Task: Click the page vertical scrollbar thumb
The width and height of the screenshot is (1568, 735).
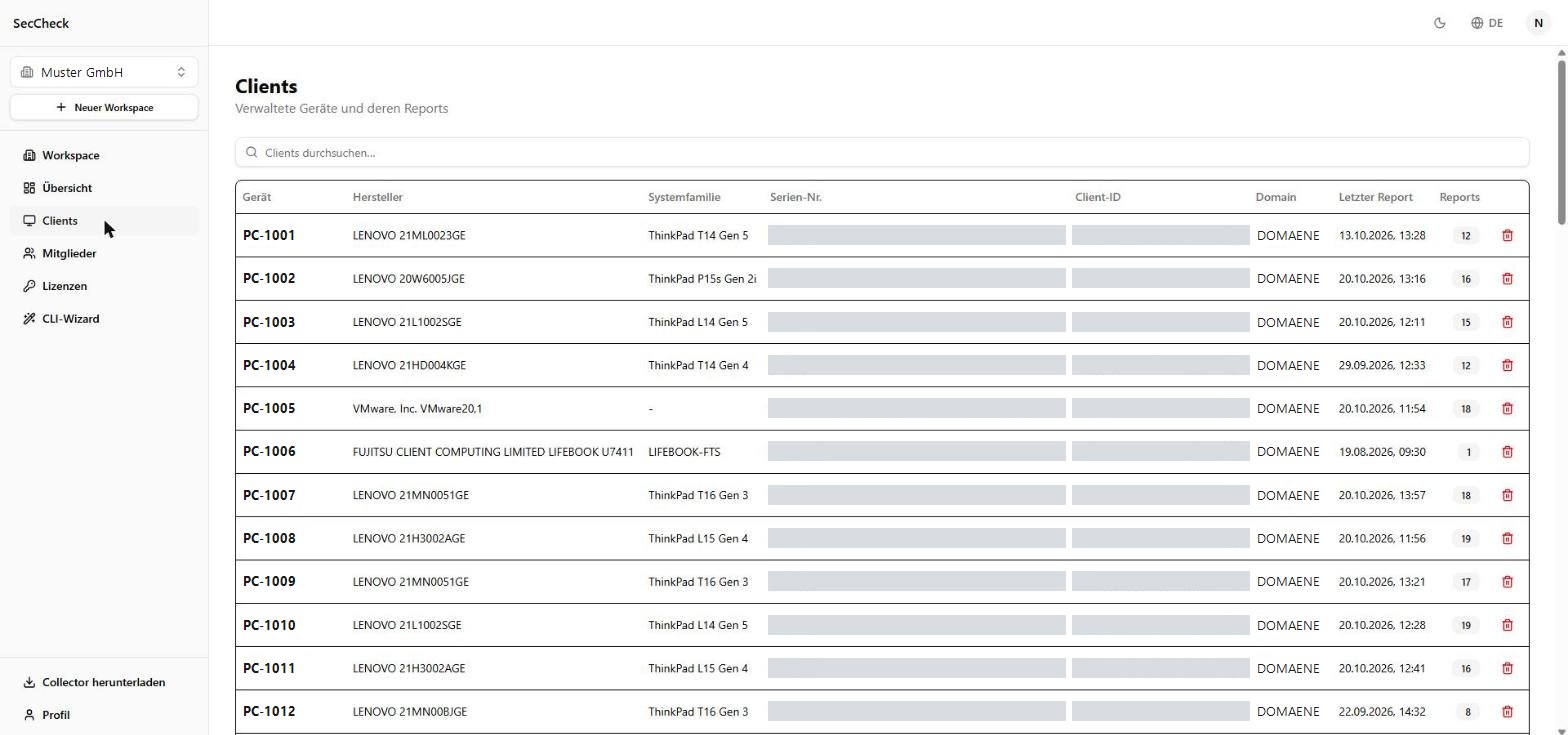Action: click(1561, 142)
